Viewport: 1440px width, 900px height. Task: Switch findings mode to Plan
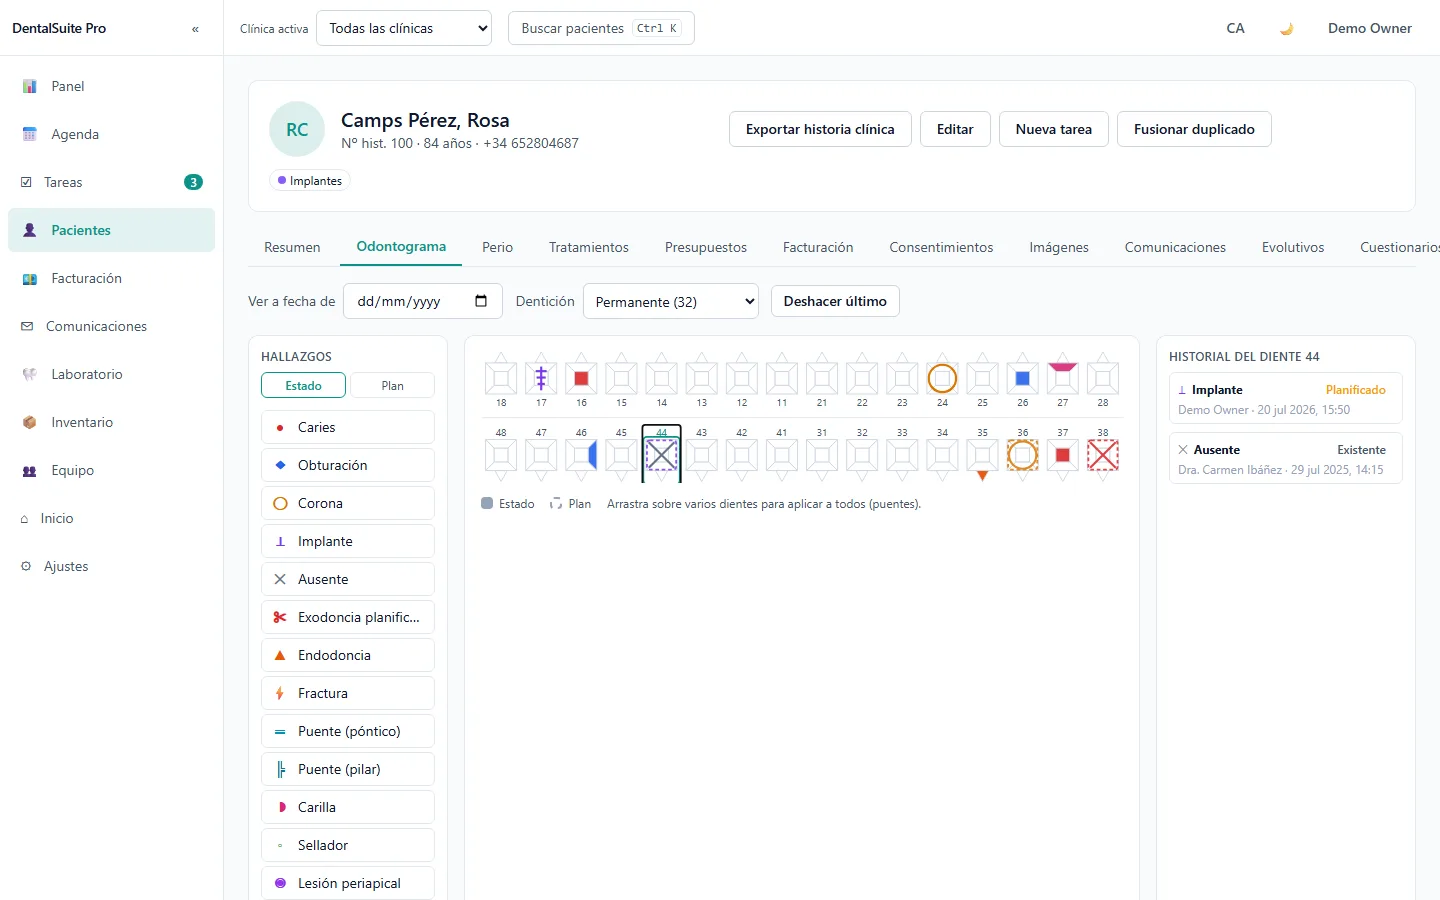(x=392, y=385)
